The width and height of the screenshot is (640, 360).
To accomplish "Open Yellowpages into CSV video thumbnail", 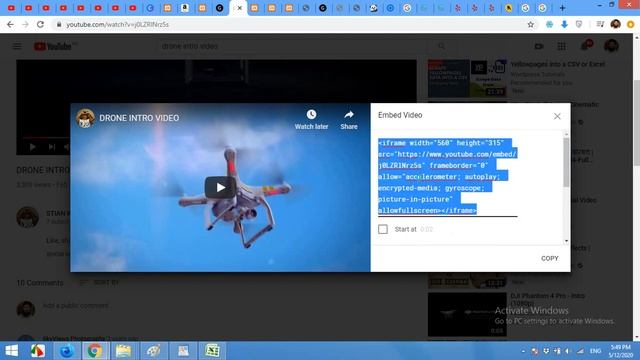I will (x=467, y=78).
